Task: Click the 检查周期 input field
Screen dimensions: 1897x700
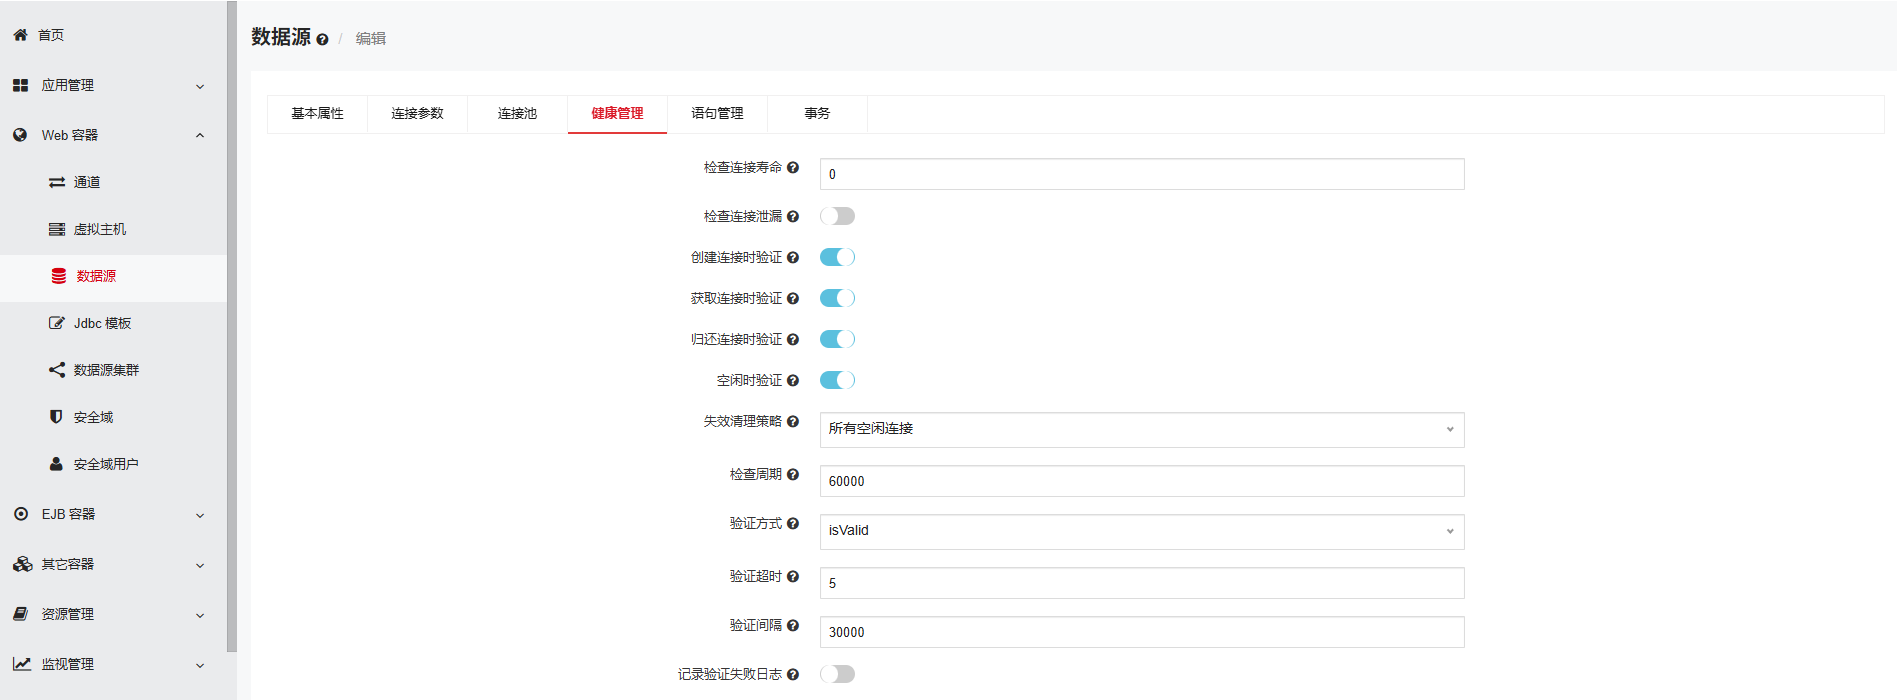Action: [1141, 481]
